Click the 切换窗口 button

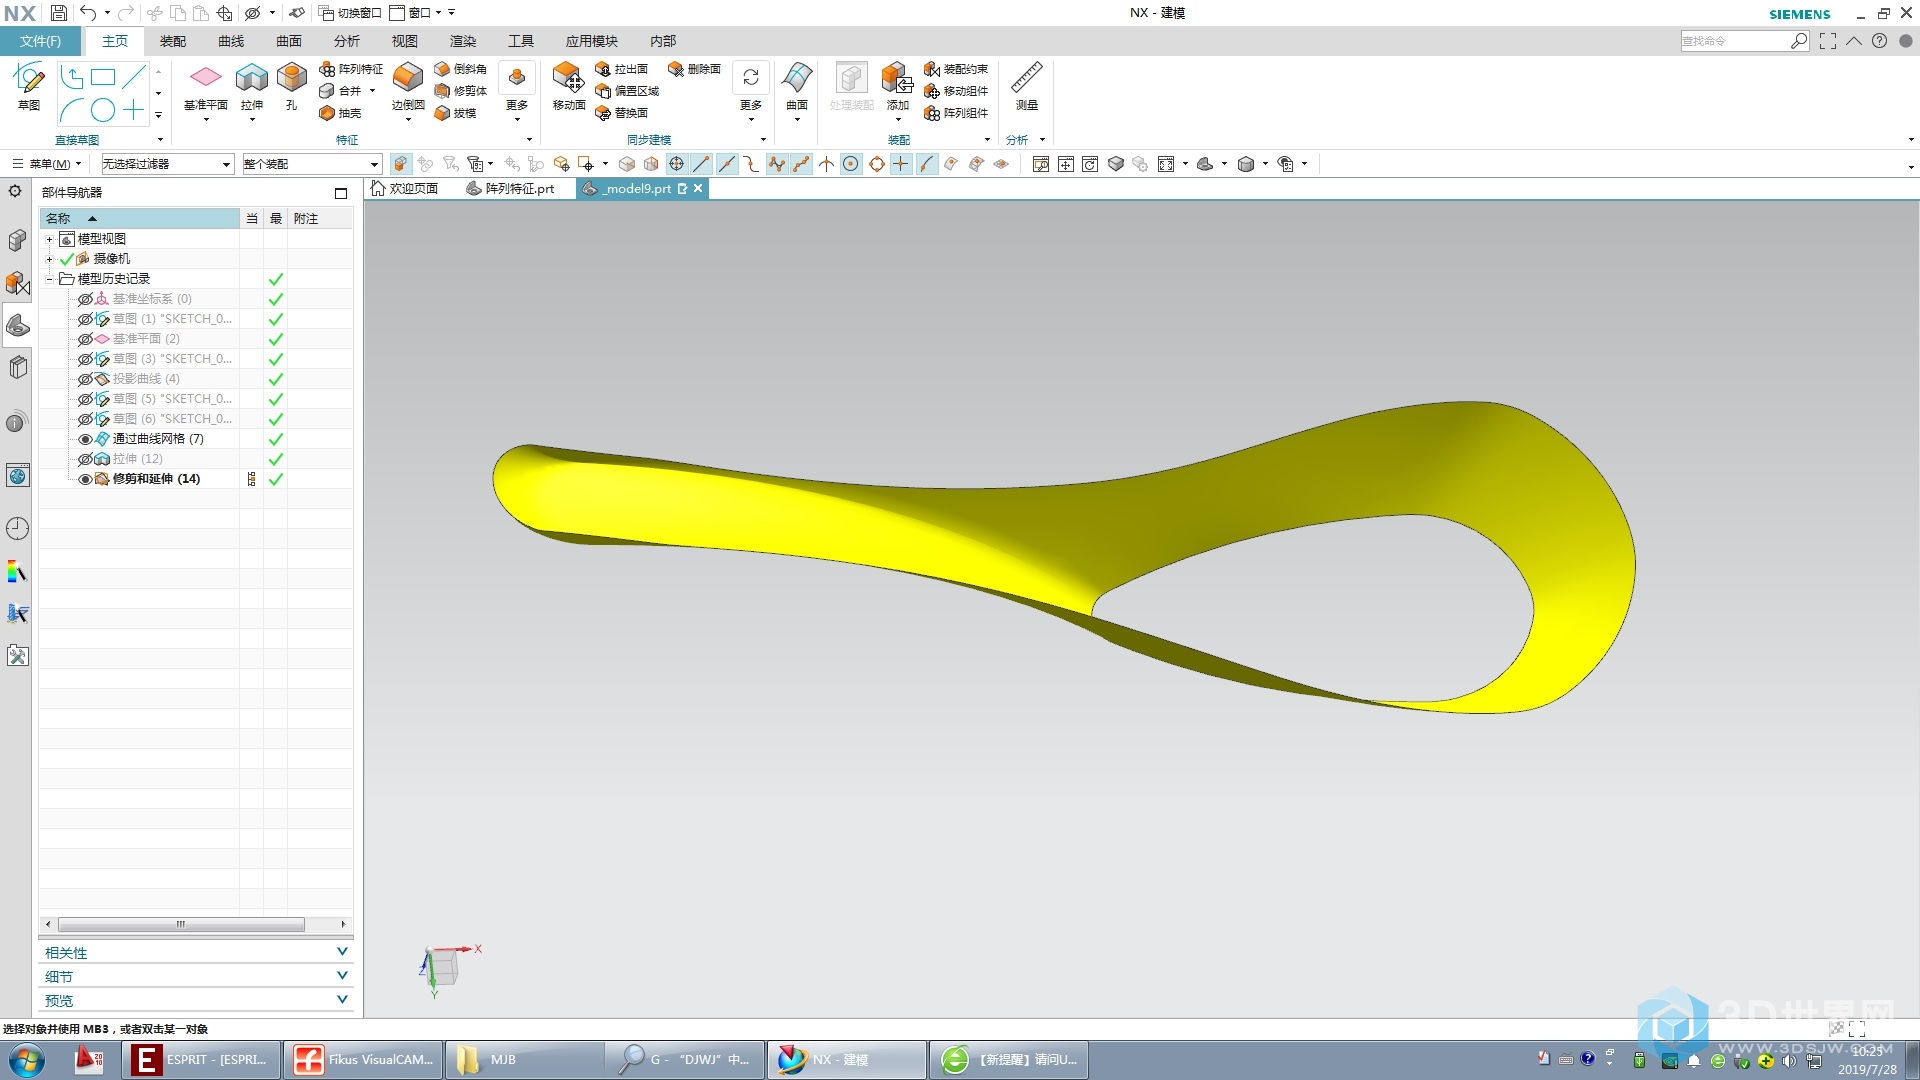[x=350, y=13]
